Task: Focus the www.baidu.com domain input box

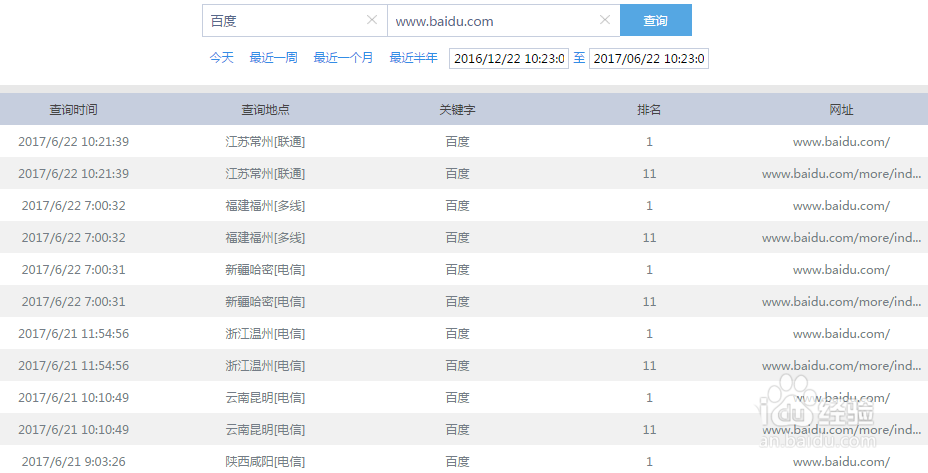Action: click(x=490, y=20)
